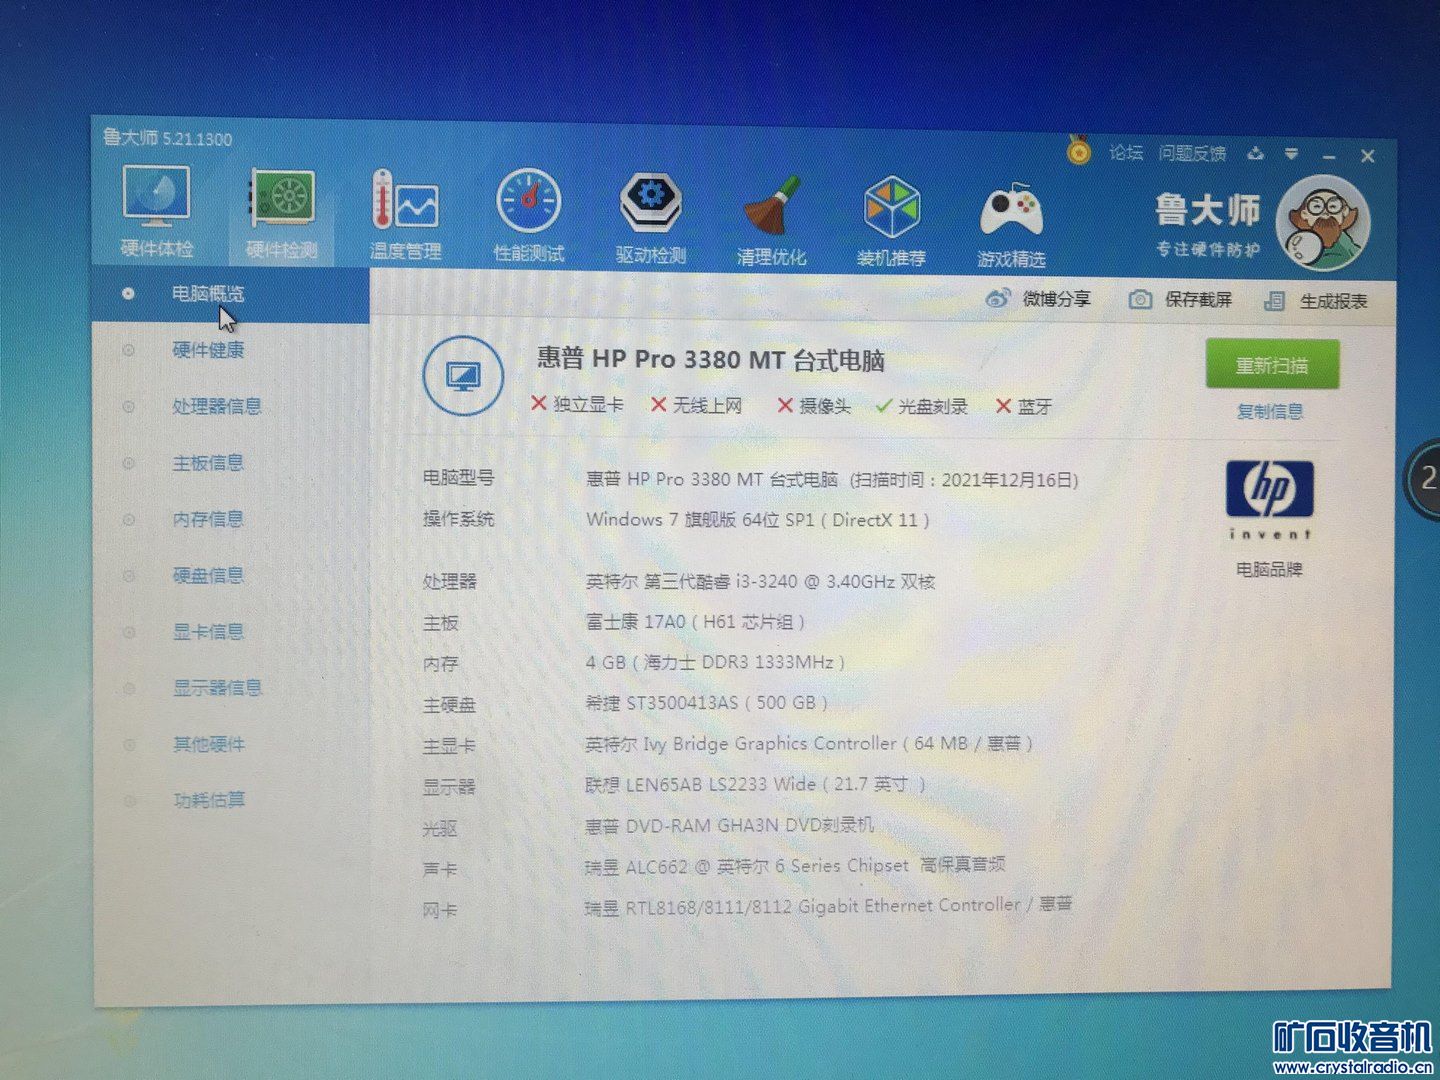This screenshot has width=1440, height=1080.
Task: Click the 光盘刻录 status indicator
Action: [x=921, y=406]
